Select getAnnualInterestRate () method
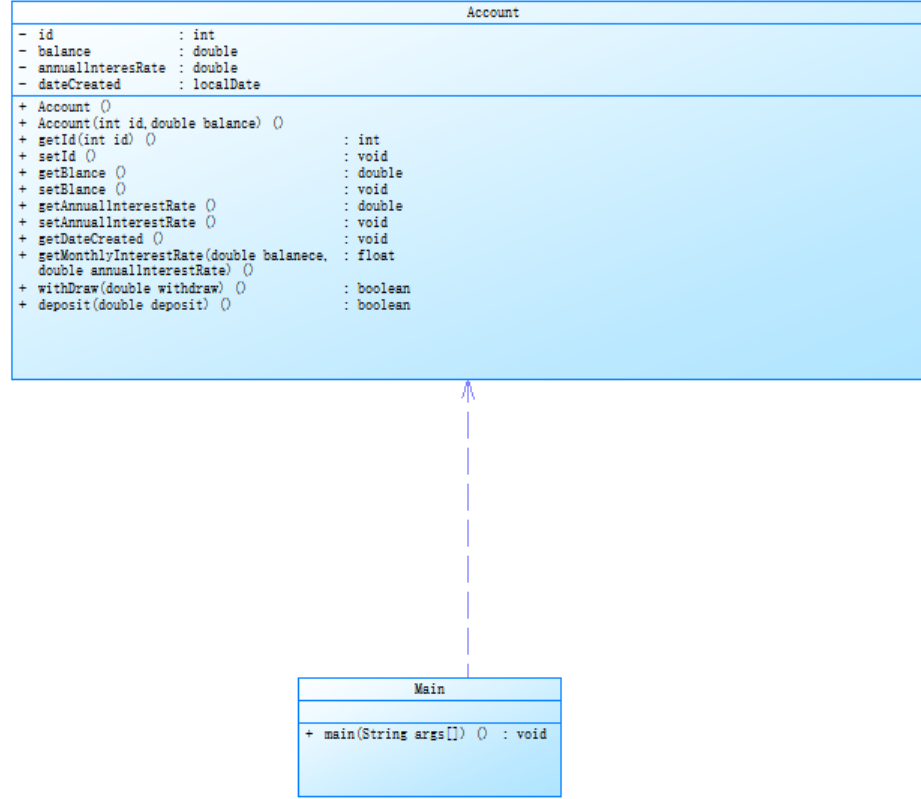This screenshot has height=799, width=921. [x=211, y=206]
